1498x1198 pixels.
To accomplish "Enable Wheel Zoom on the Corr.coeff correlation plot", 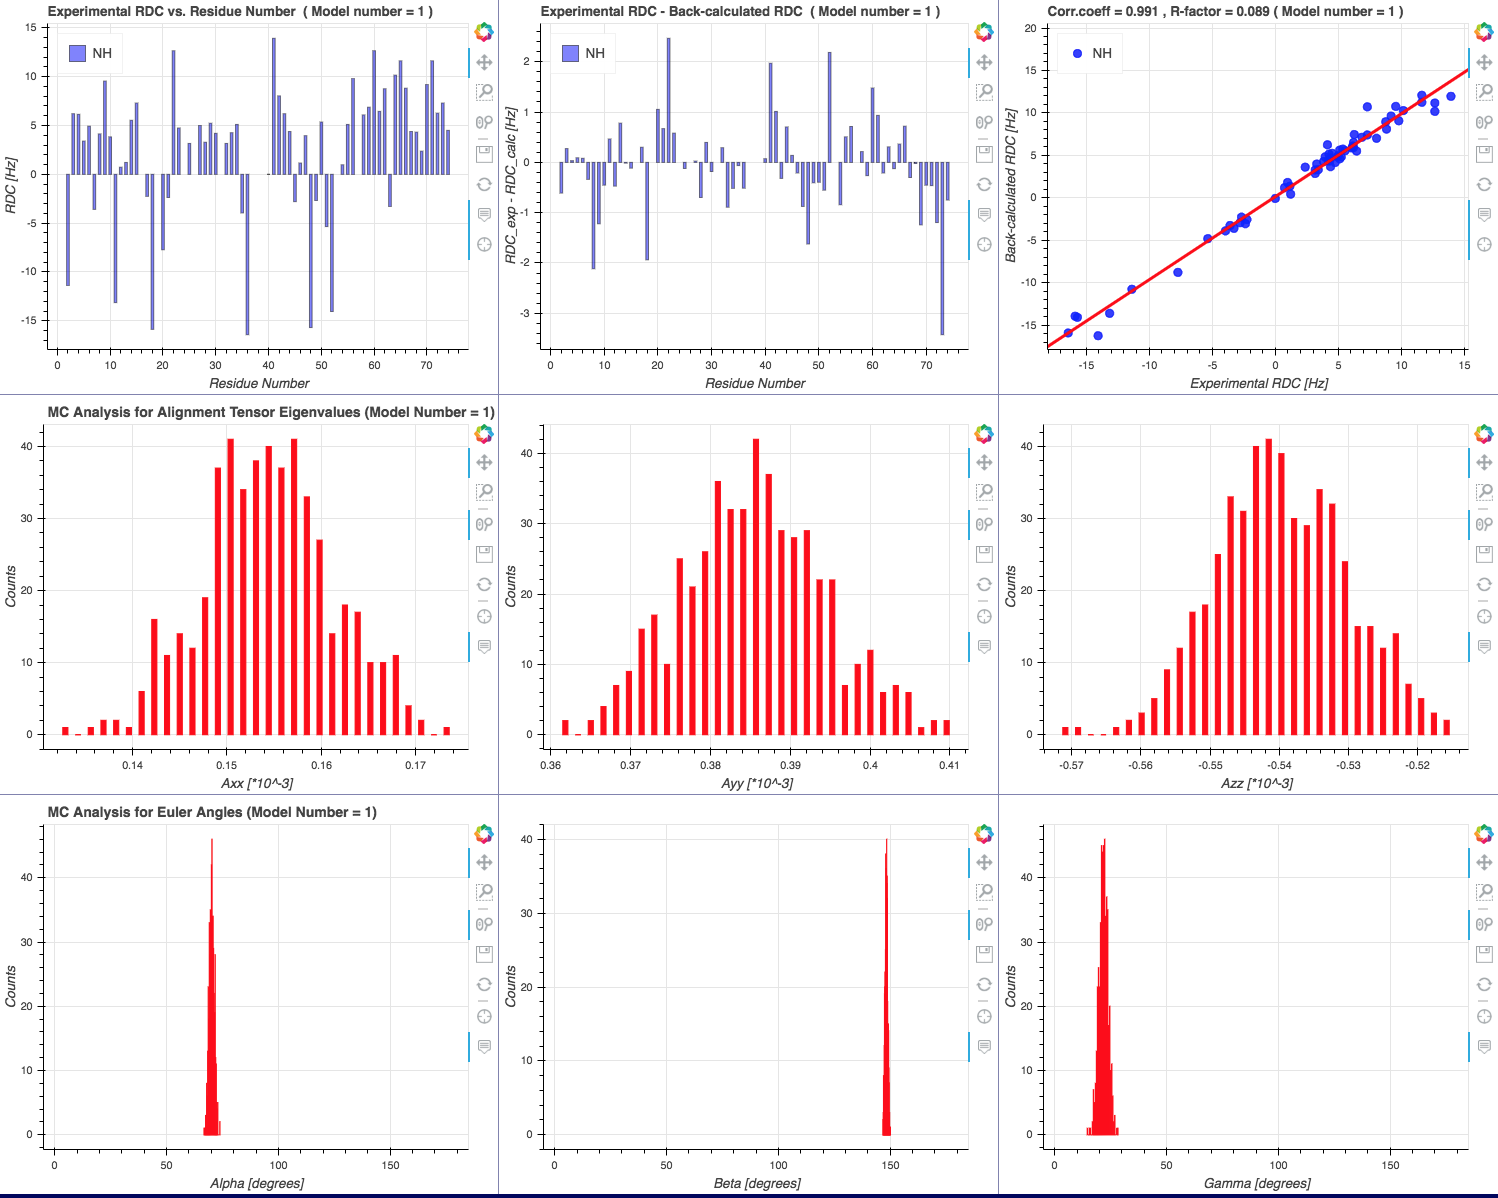I will (x=1484, y=123).
